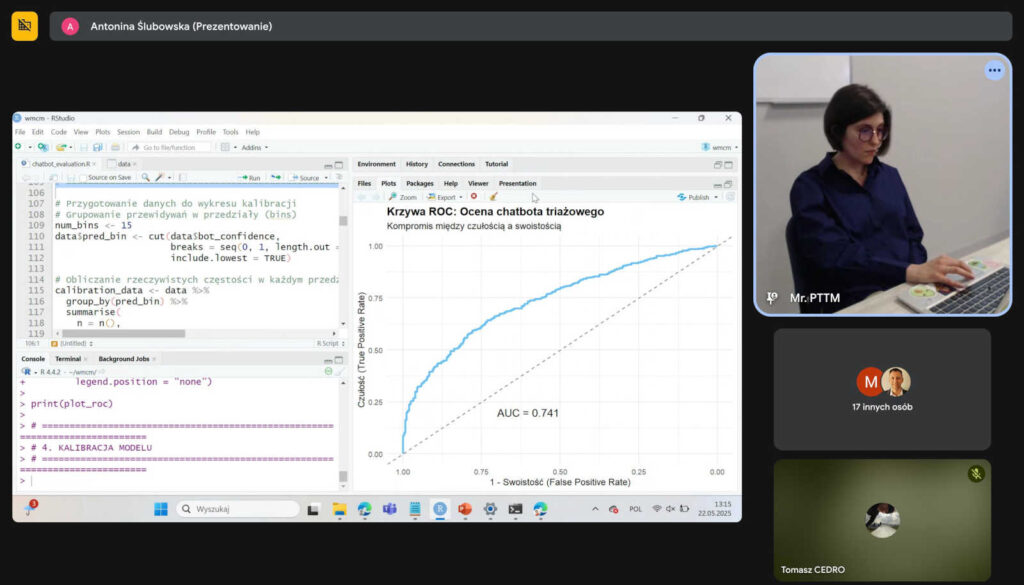Image resolution: width=1024 pixels, height=585 pixels.
Task: Switch to the History tab
Action: point(417,164)
